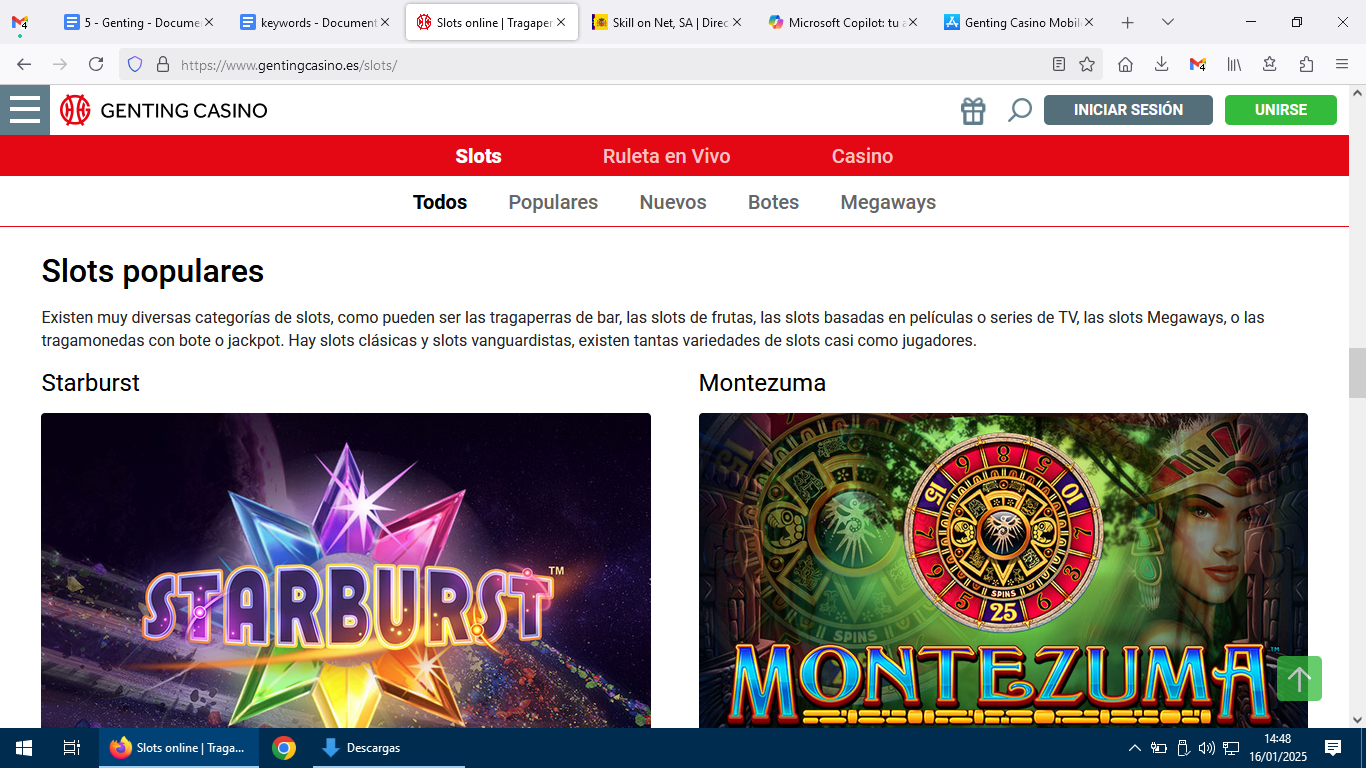Expand the list all tabs chevron
The image size is (1366, 768).
(1168, 22)
